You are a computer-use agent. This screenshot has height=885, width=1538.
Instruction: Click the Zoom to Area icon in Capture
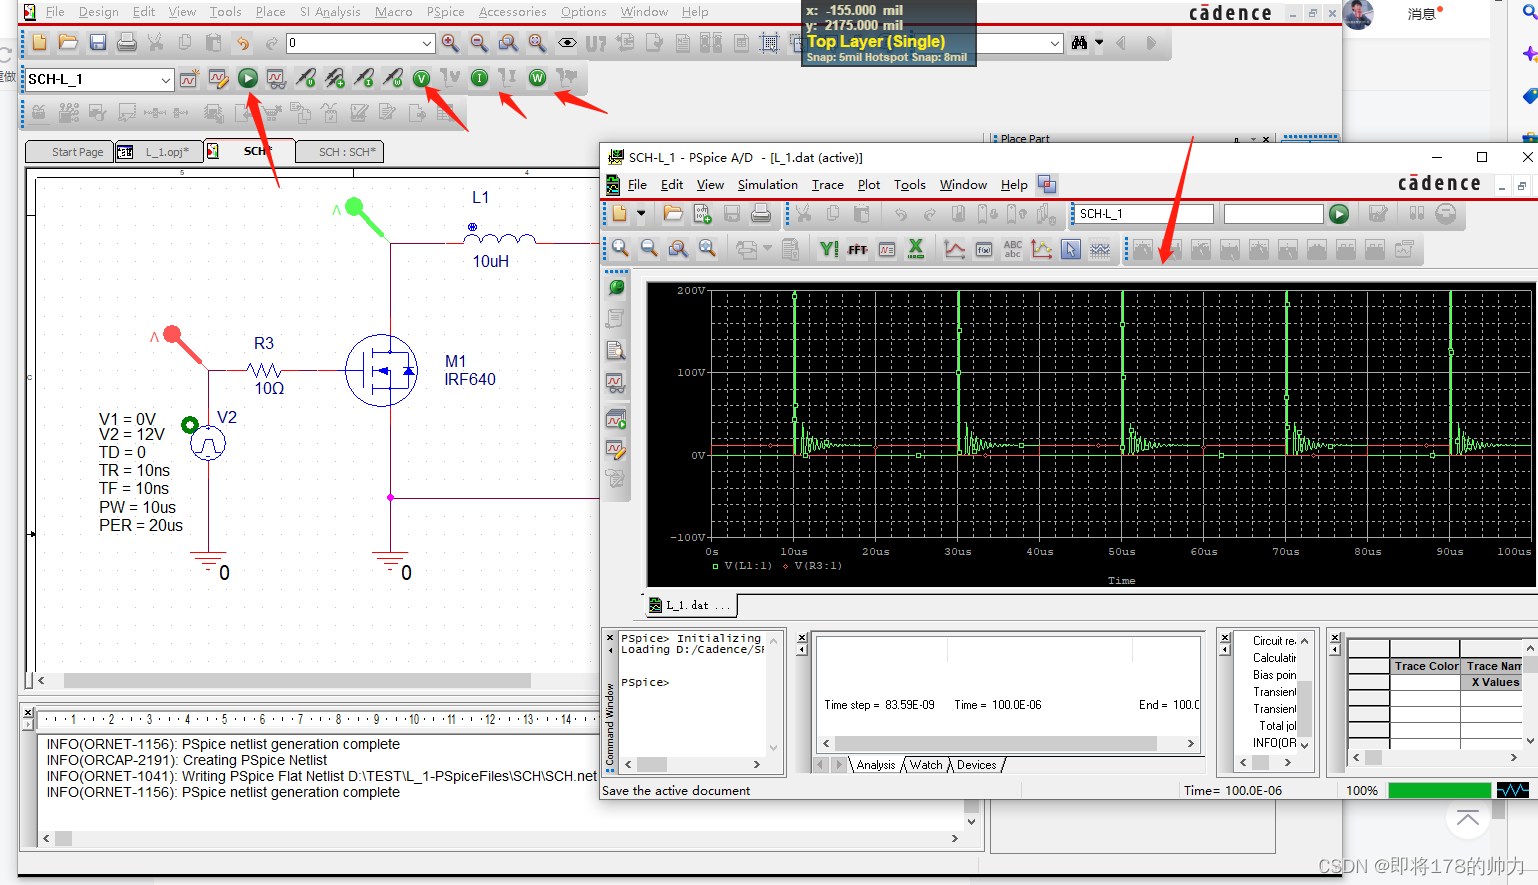point(508,43)
